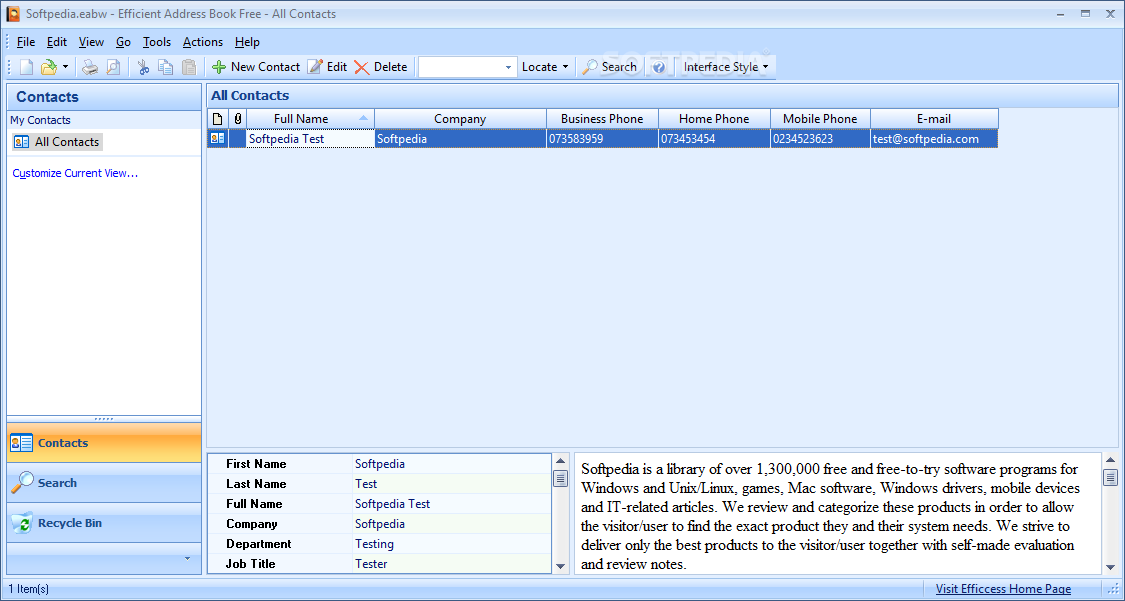Click business phone 073583959

pyautogui.click(x=602, y=138)
